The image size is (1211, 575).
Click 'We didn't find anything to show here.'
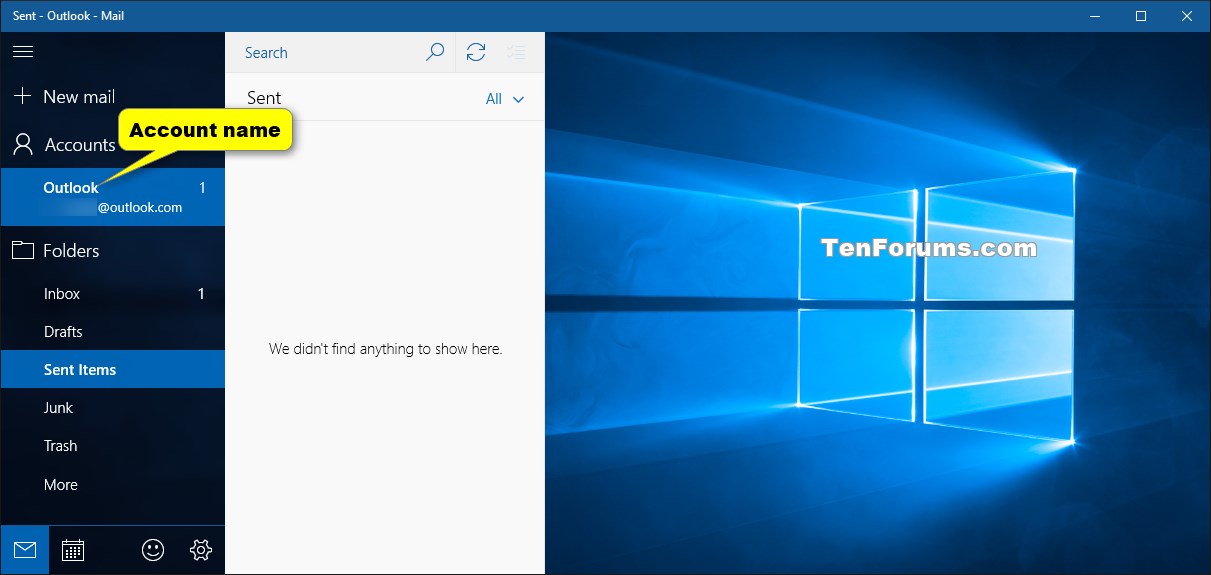pos(385,349)
